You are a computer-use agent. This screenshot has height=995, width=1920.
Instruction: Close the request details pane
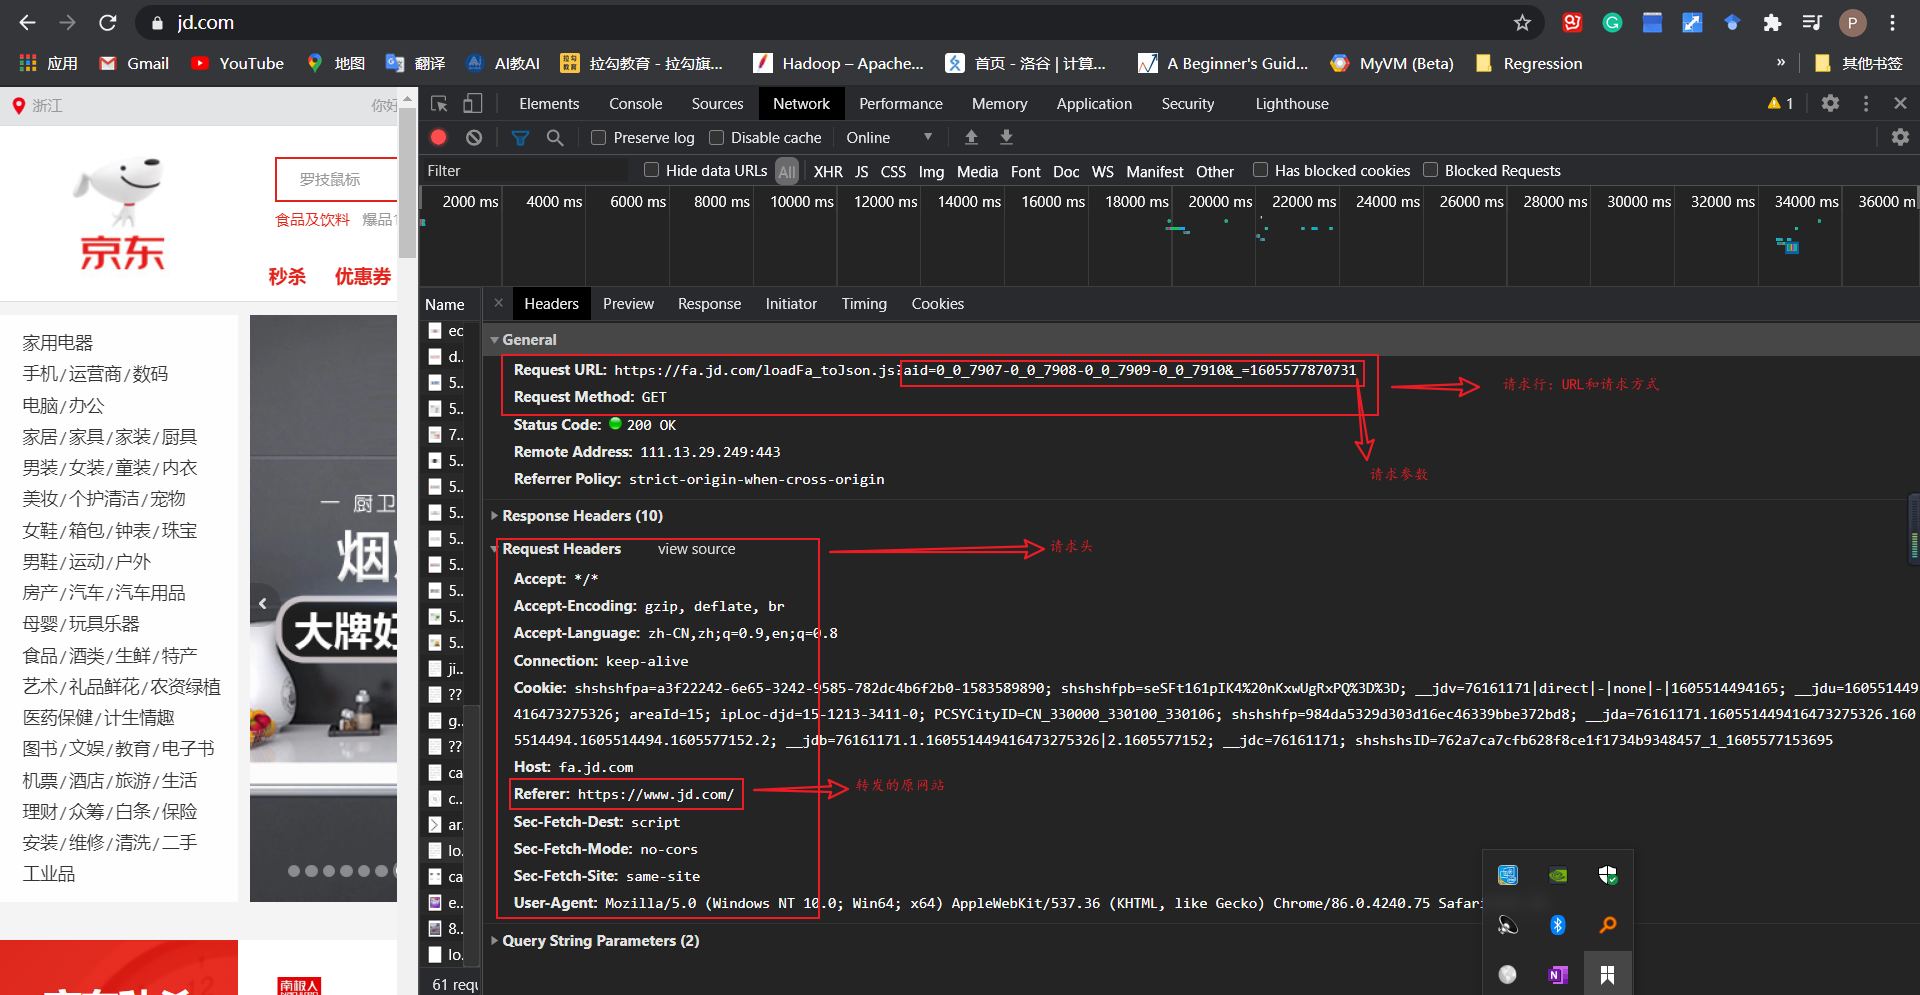coord(498,303)
